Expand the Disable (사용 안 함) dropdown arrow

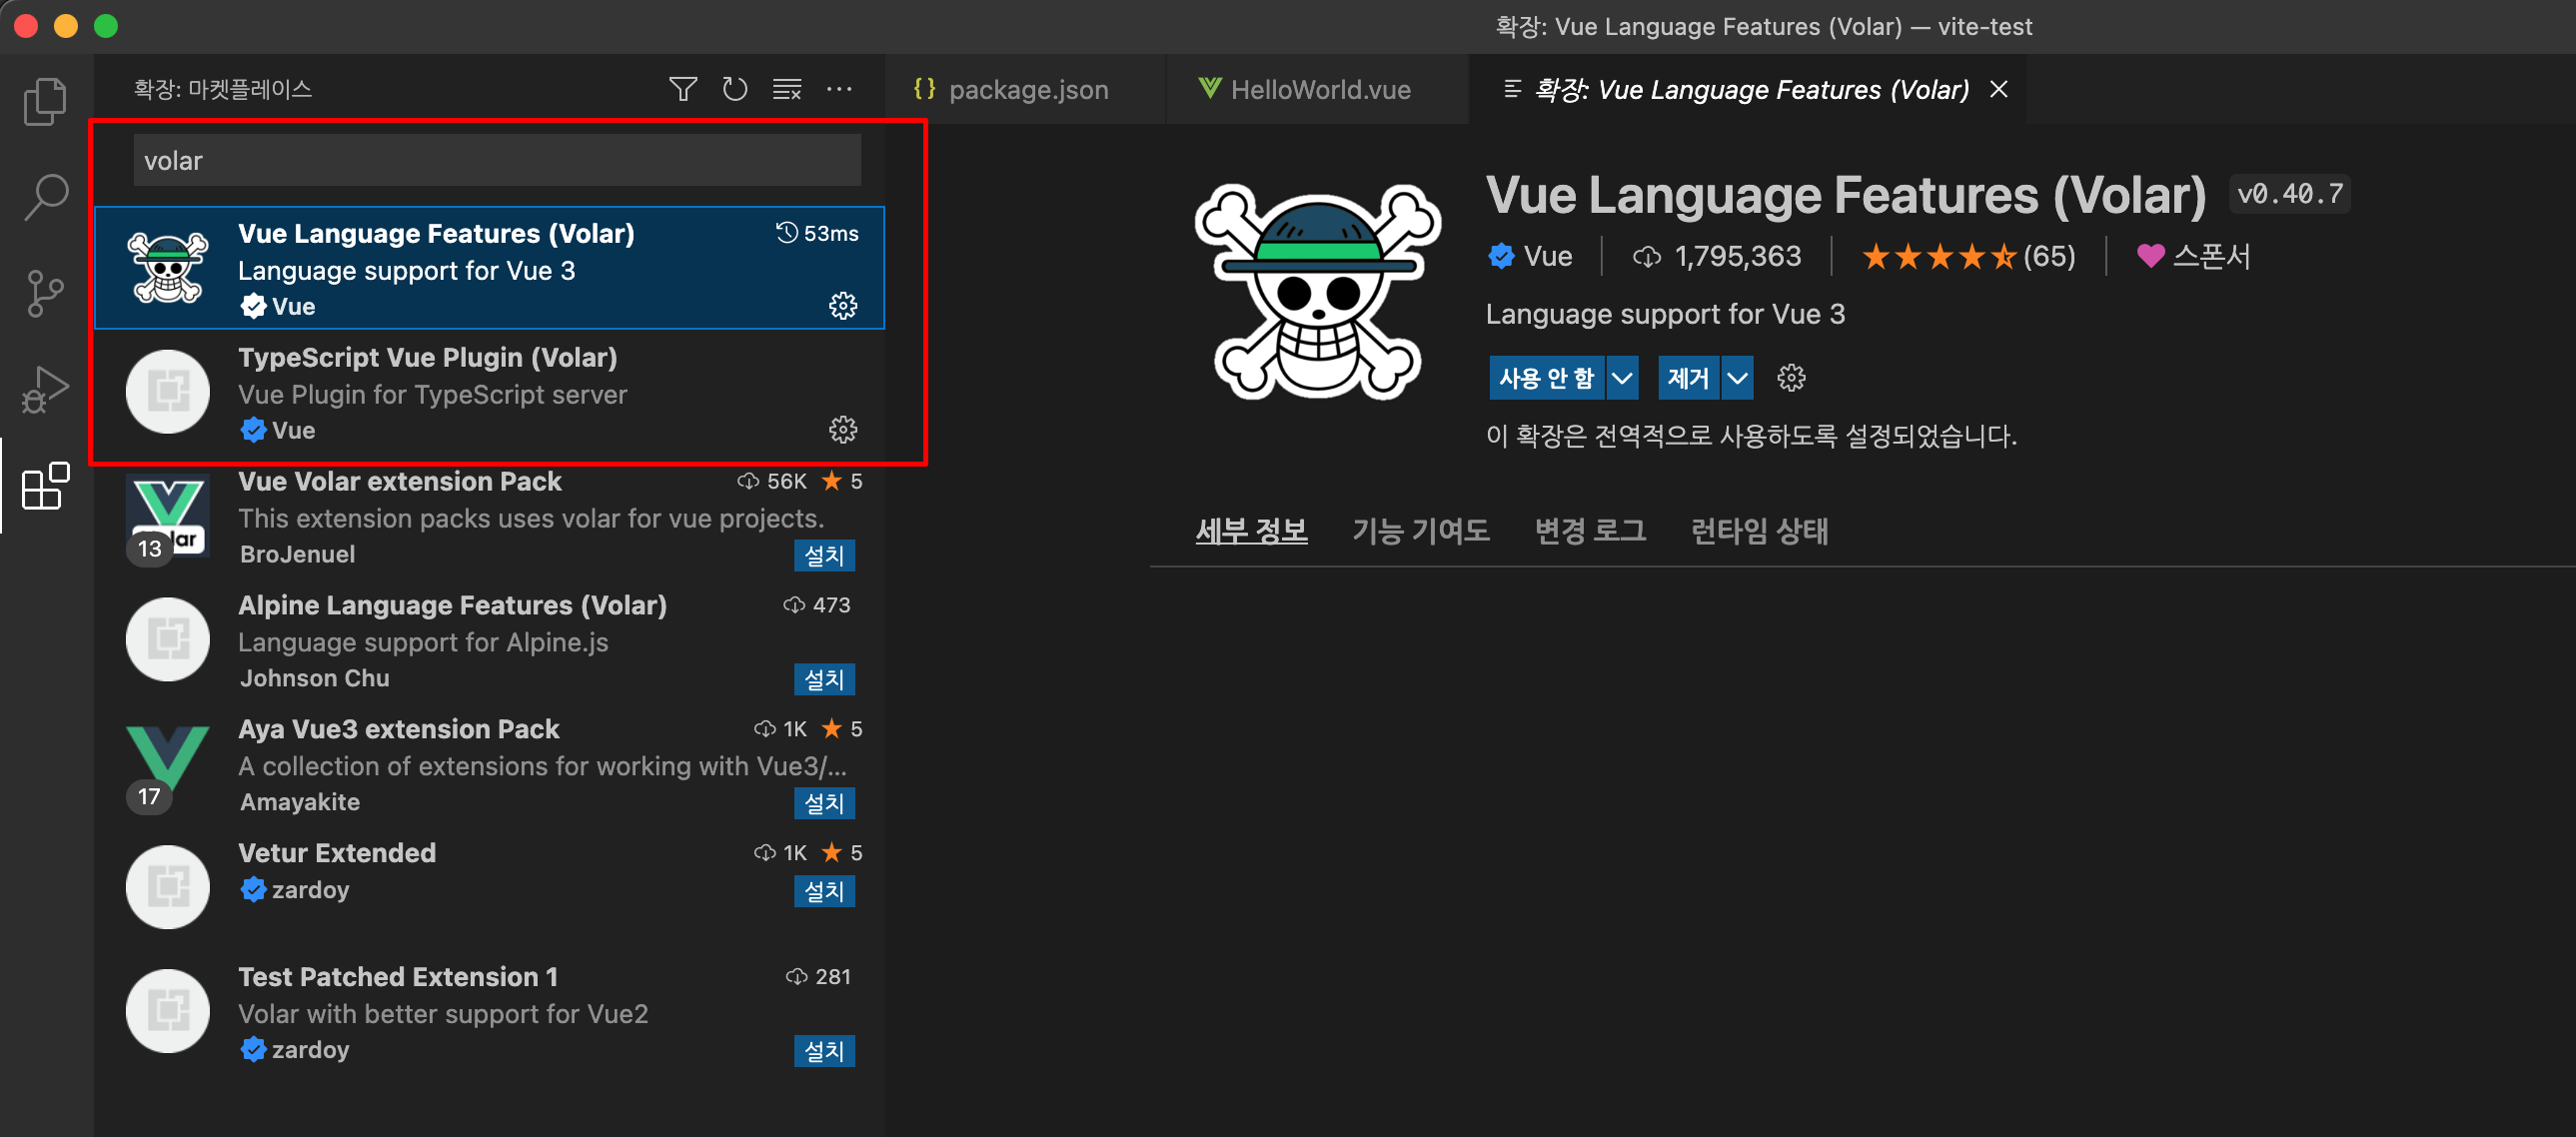pyautogui.click(x=1622, y=378)
